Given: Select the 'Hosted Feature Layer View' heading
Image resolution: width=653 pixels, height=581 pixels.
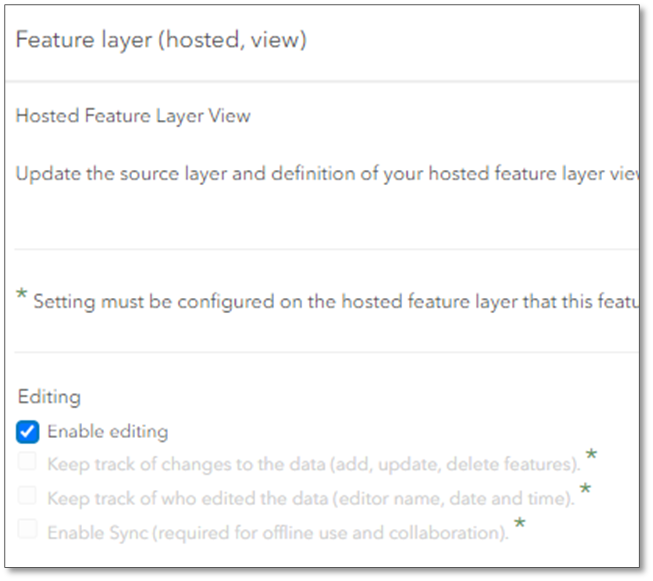Looking at the screenshot, I should [133, 116].
